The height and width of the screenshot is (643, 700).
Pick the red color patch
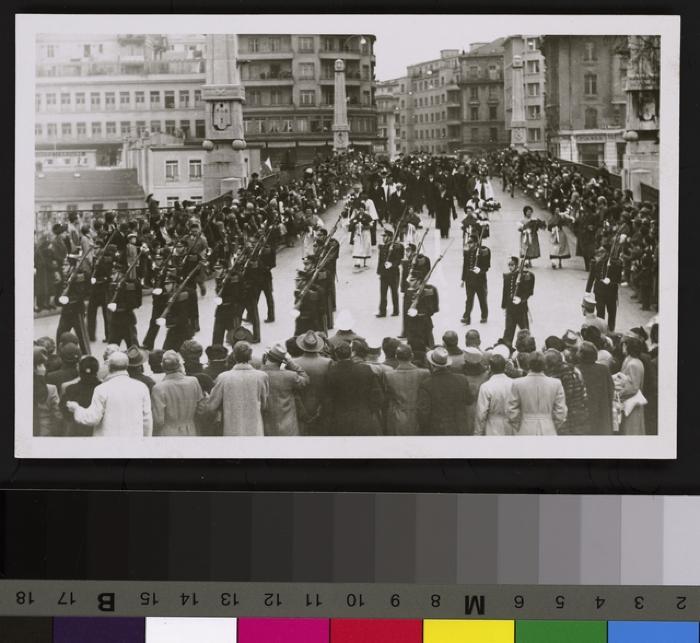[x=376, y=630]
